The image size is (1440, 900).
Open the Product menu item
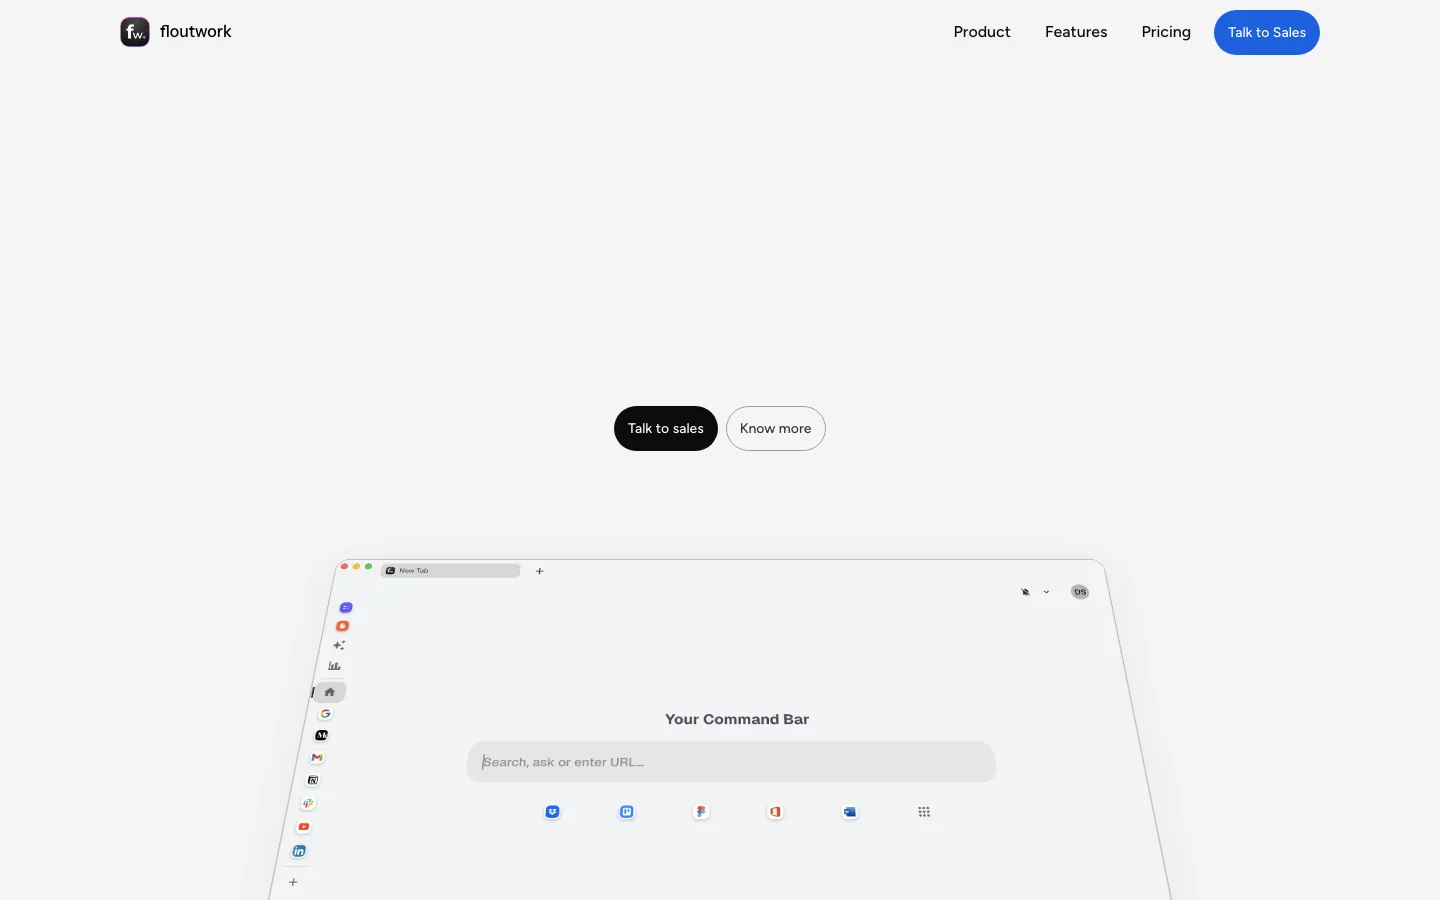982,32
